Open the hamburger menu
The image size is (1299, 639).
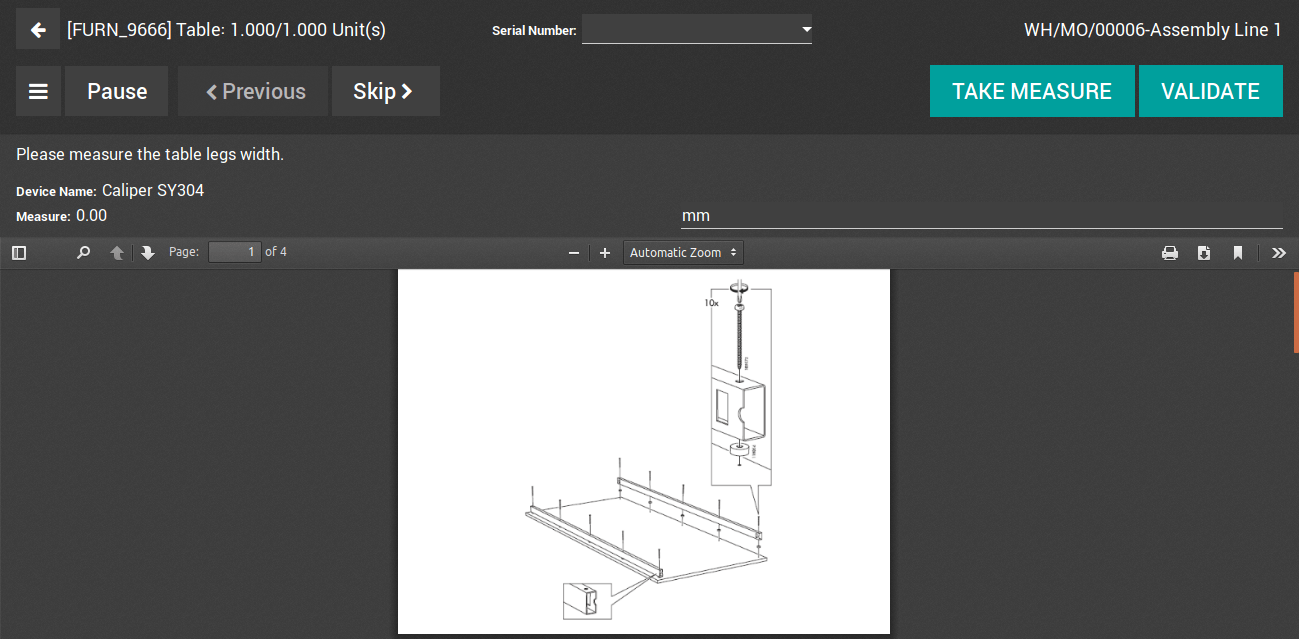[38, 92]
